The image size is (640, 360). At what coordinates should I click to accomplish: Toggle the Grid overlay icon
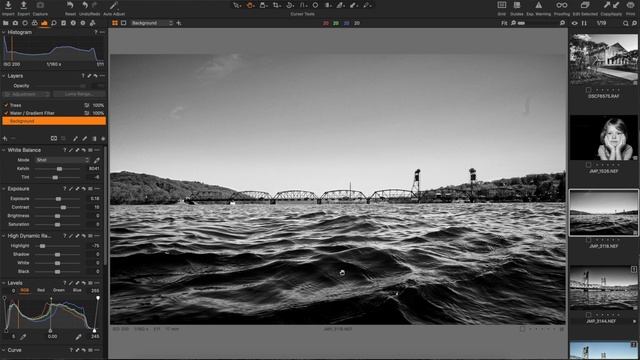[502, 5]
